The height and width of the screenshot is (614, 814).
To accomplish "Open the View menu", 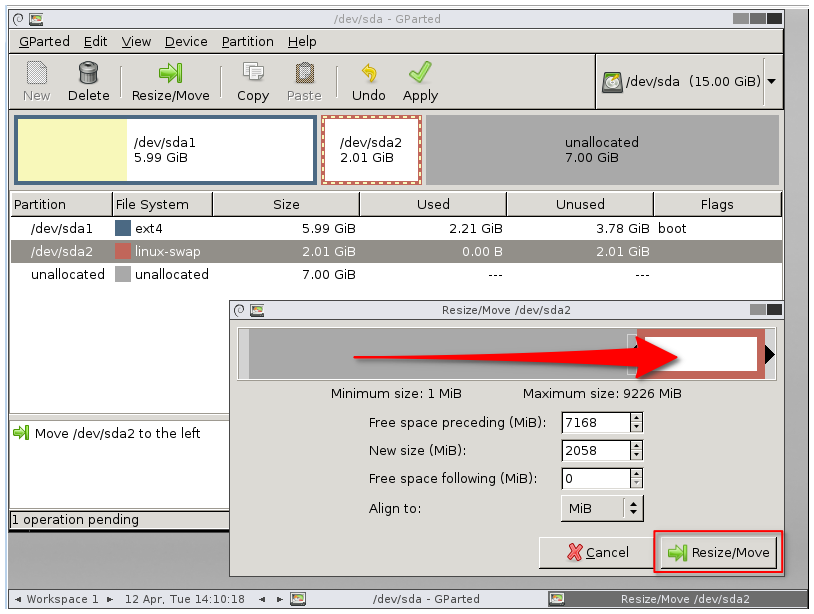I will tap(136, 42).
